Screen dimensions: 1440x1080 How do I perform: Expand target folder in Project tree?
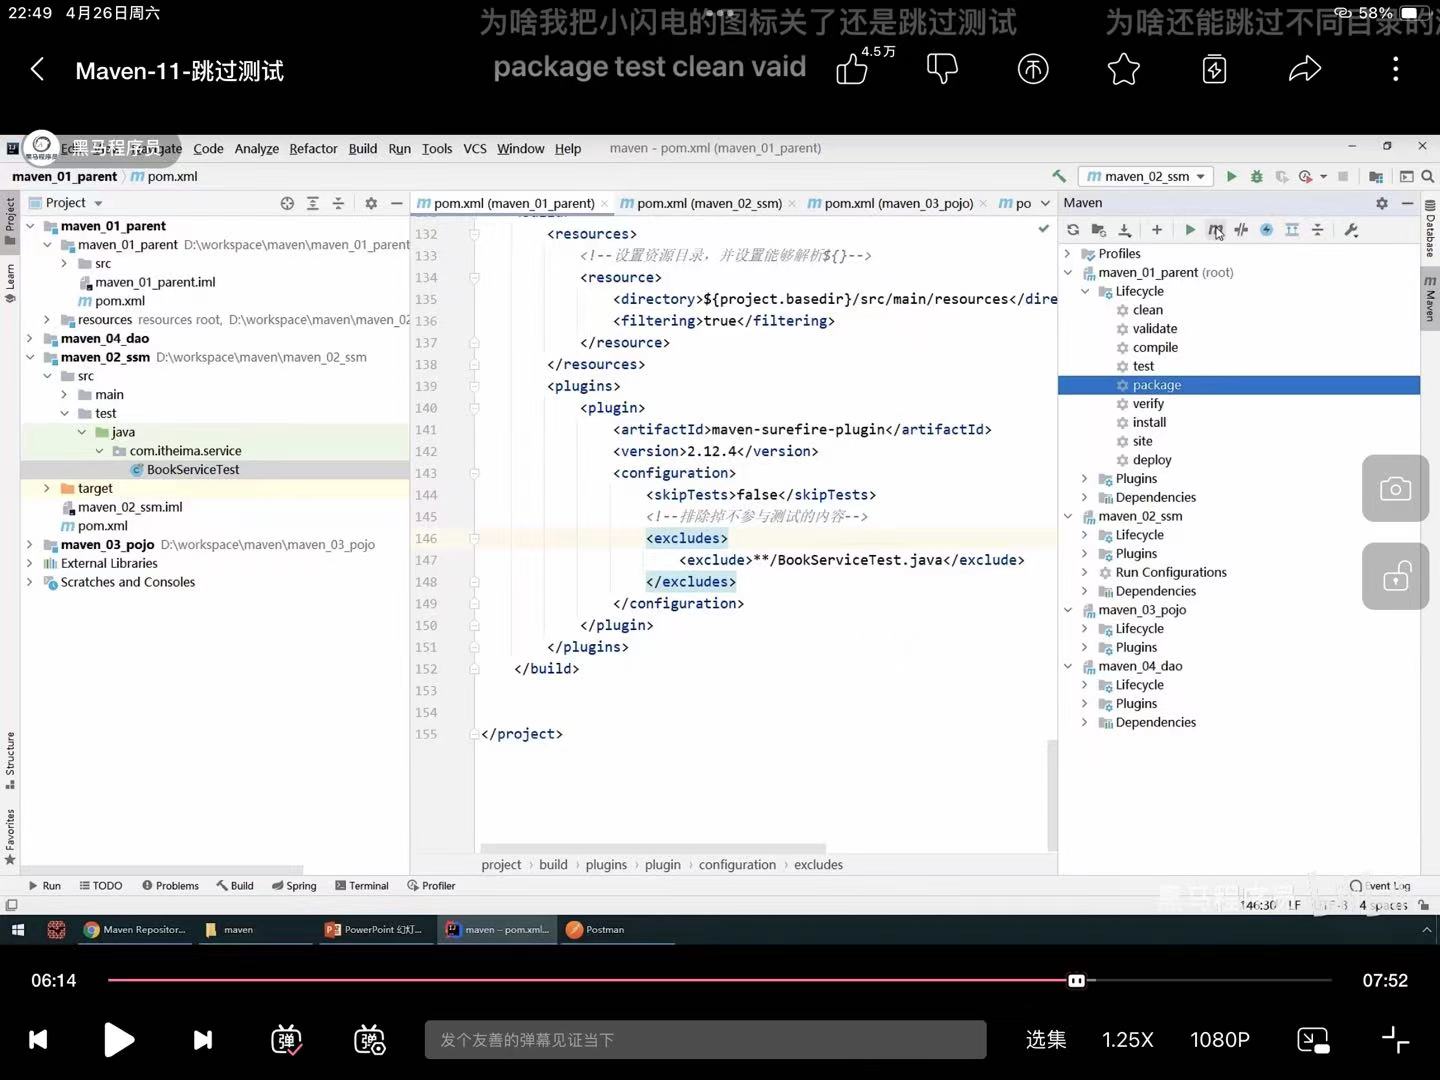pos(47,488)
